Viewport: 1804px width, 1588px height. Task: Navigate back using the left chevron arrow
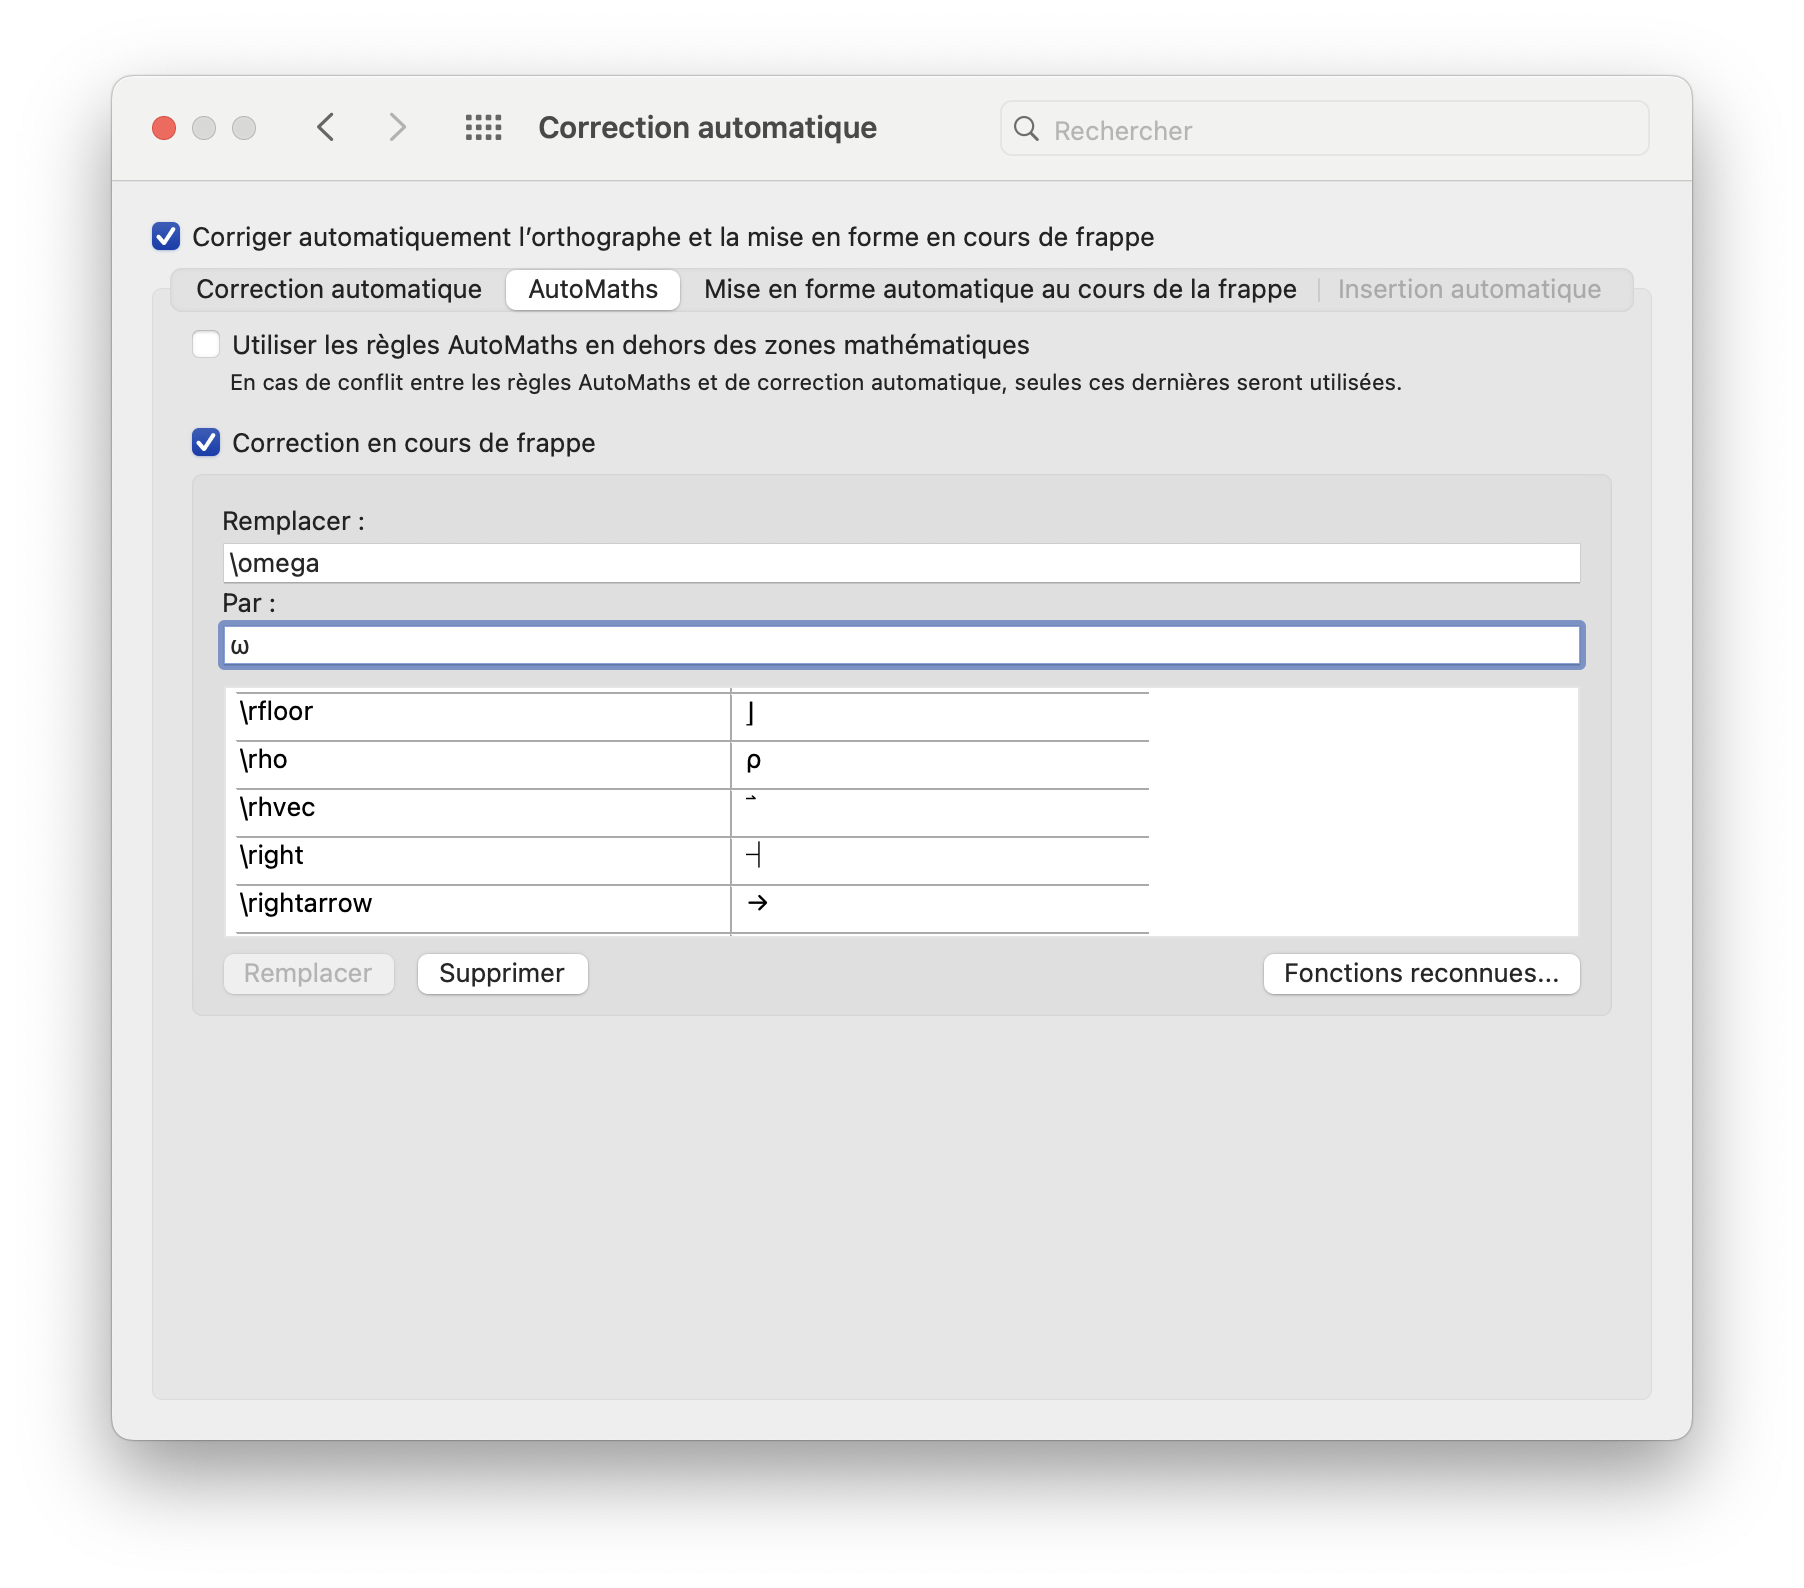(x=325, y=127)
